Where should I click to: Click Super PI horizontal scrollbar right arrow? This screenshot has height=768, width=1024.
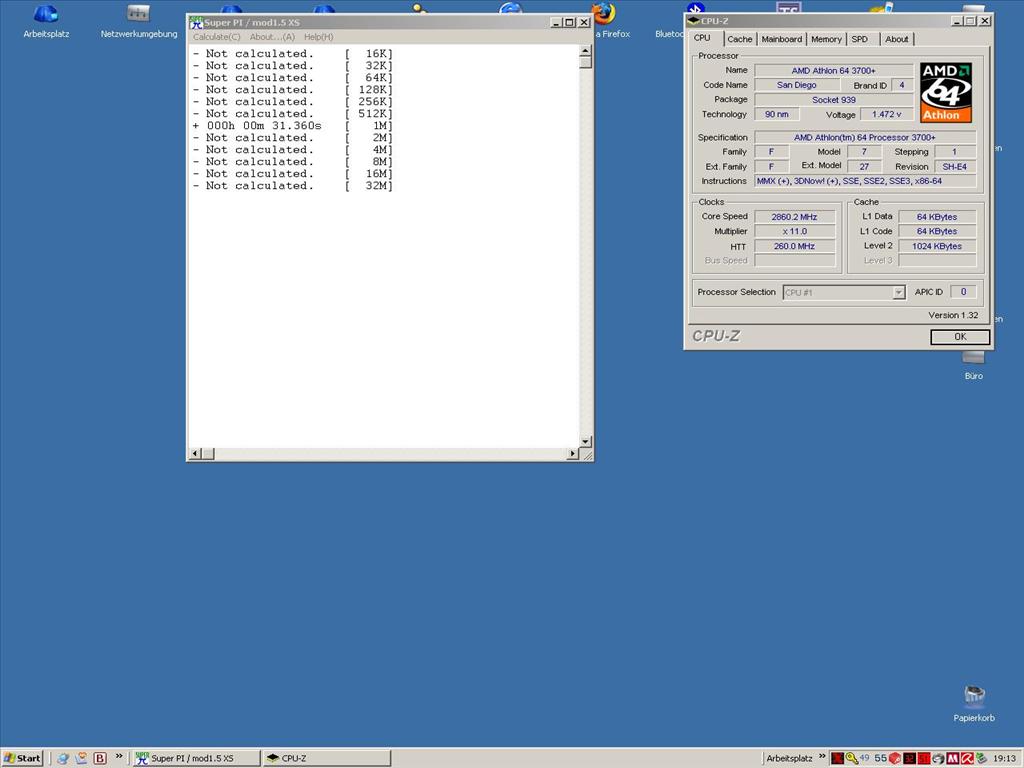pyautogui.click(x=573, y=453)
